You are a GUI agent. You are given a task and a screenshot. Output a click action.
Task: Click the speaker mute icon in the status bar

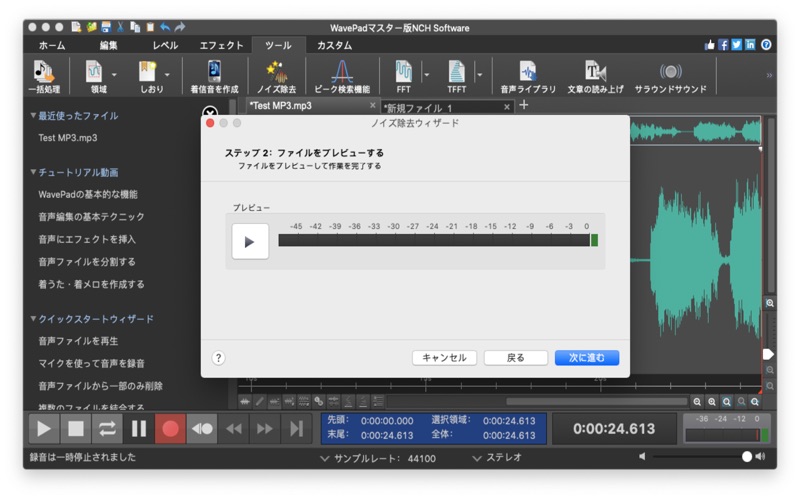642,457
